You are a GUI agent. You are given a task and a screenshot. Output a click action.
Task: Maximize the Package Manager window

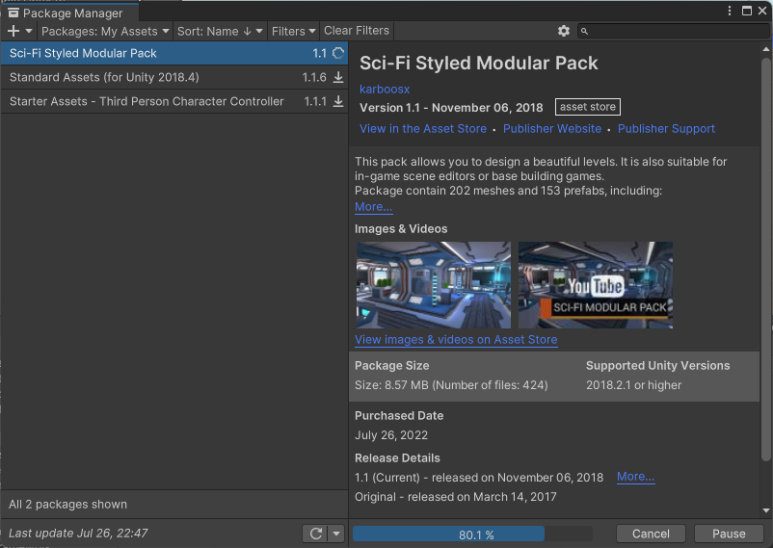747,11
